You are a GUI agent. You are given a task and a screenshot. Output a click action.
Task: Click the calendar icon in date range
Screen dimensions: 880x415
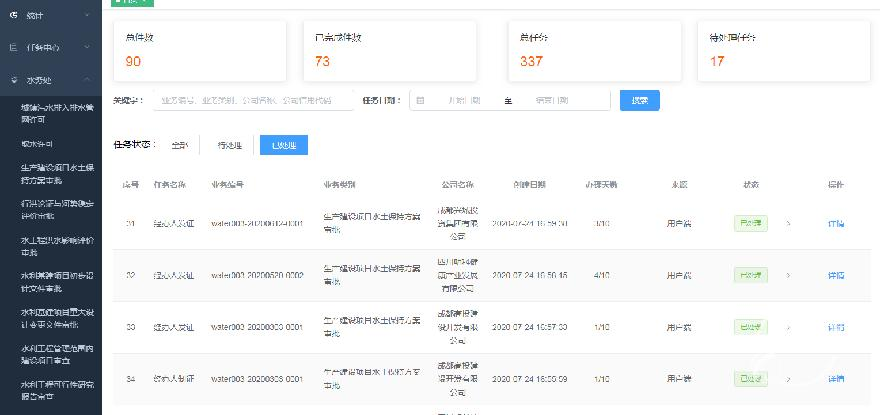pyautogui.click(x=420, y=101)
